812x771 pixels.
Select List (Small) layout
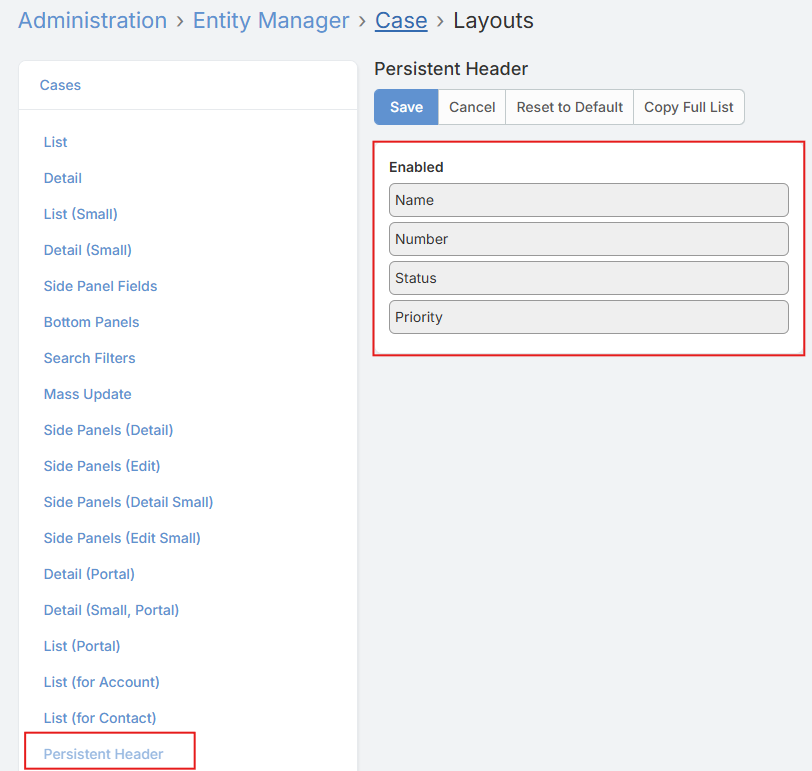pyautogui.click(x=81, y=214)
